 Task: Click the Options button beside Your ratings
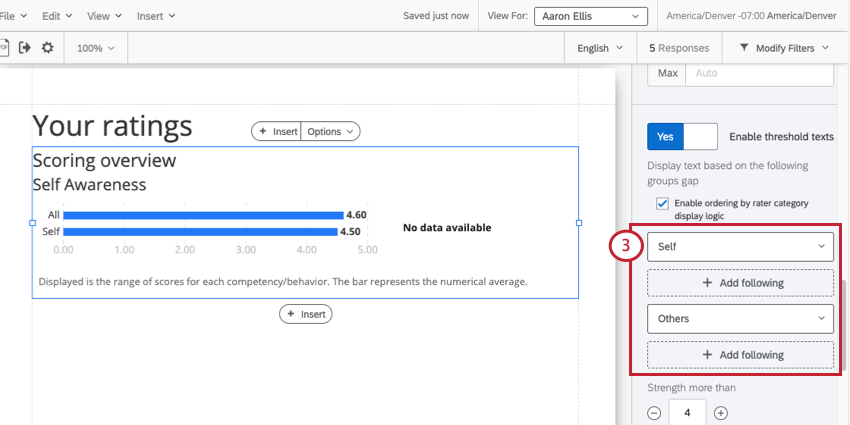tap(330, 131)
